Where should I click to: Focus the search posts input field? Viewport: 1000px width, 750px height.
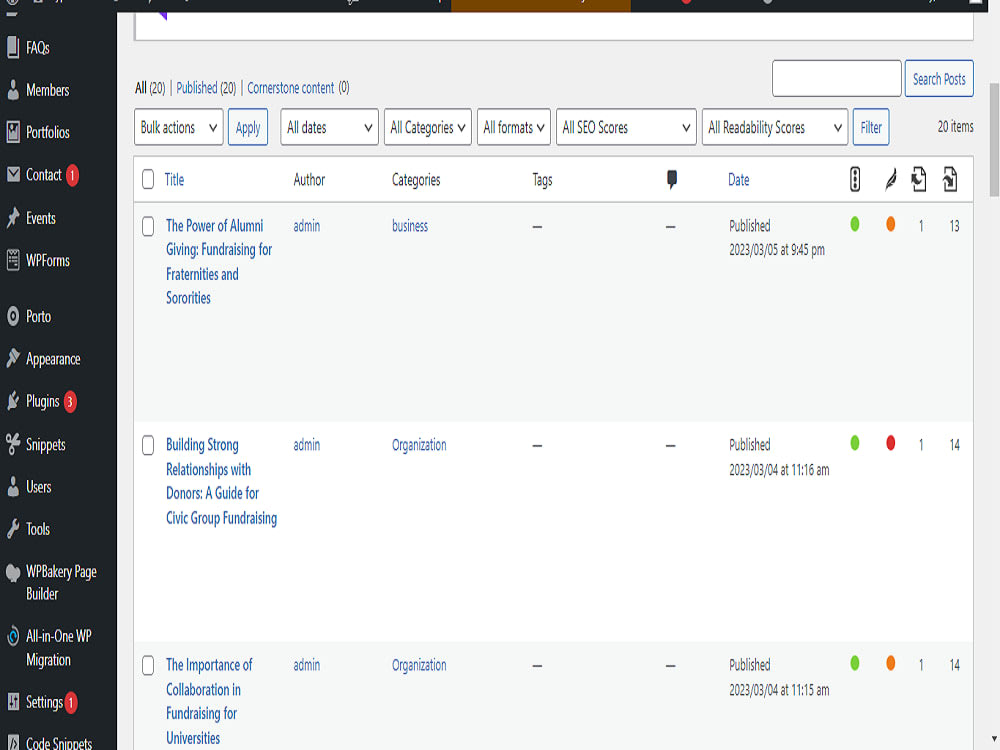click(836, 78)
